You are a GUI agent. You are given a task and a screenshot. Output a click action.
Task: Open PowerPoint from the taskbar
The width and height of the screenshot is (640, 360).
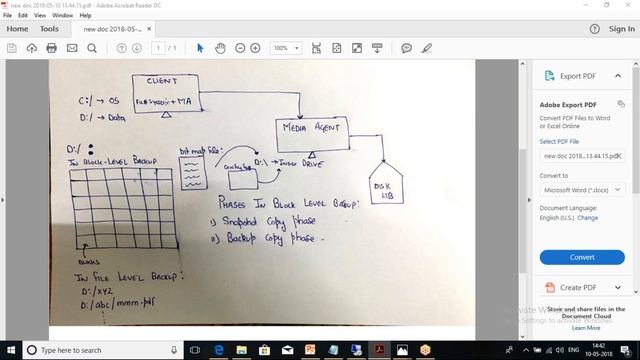[x=310, y=350]
